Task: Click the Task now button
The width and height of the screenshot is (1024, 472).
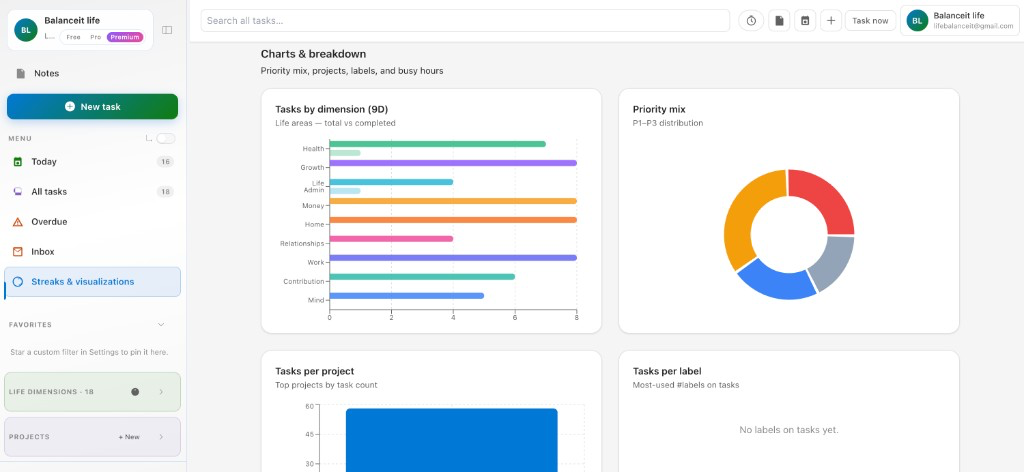Action: click(x=871, y=21)
